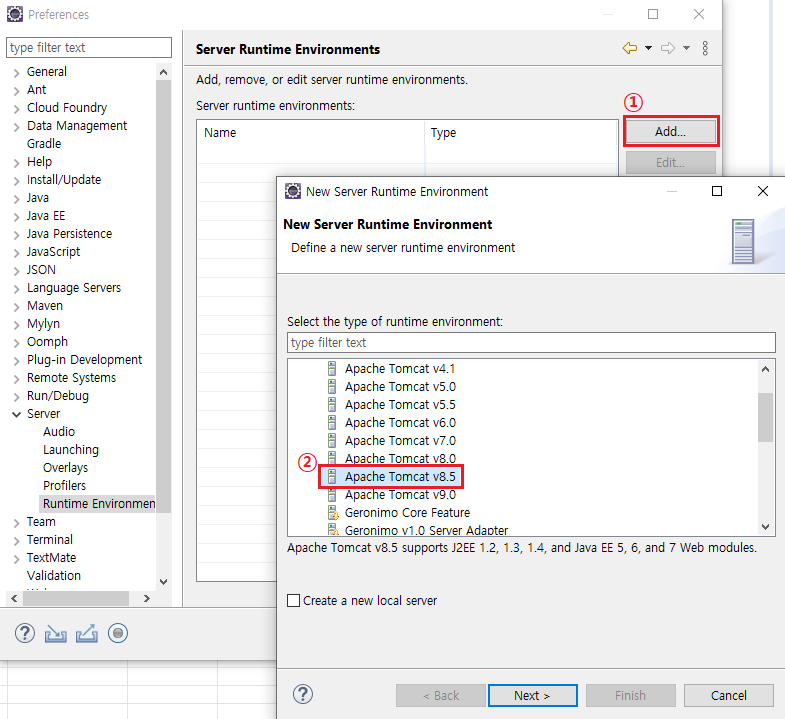785x719 pixels.
Task: Click the Apache Tomcat v5.0 server icon
Action: pos(332,387)
